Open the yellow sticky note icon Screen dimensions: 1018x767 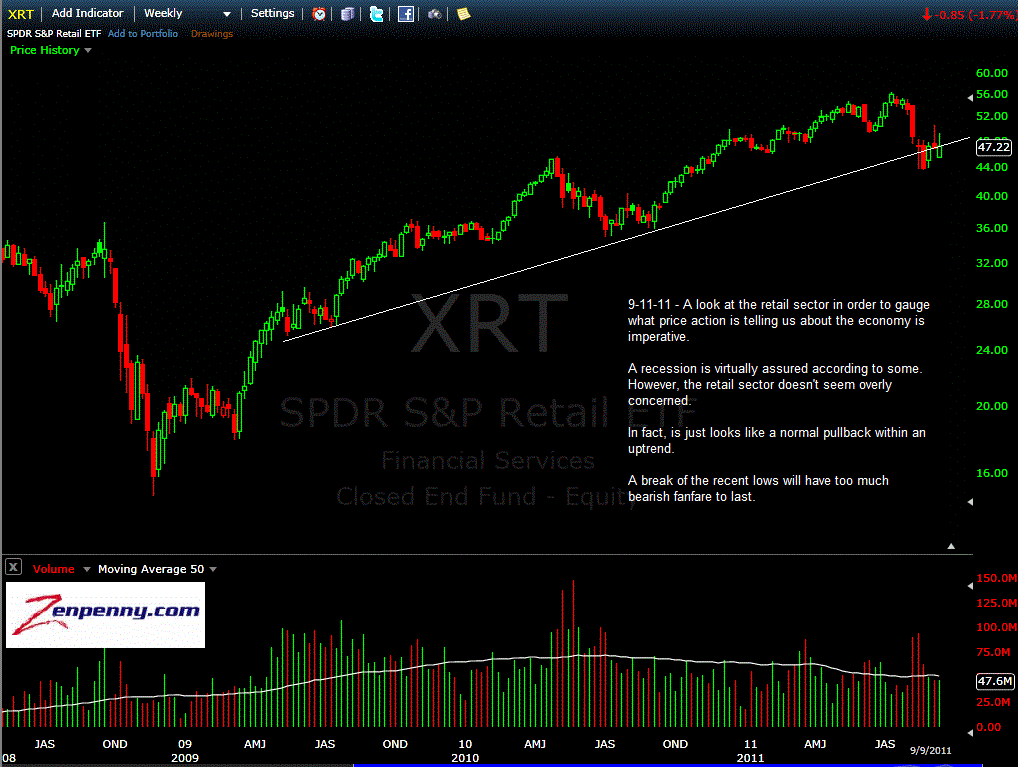point(463,14)
